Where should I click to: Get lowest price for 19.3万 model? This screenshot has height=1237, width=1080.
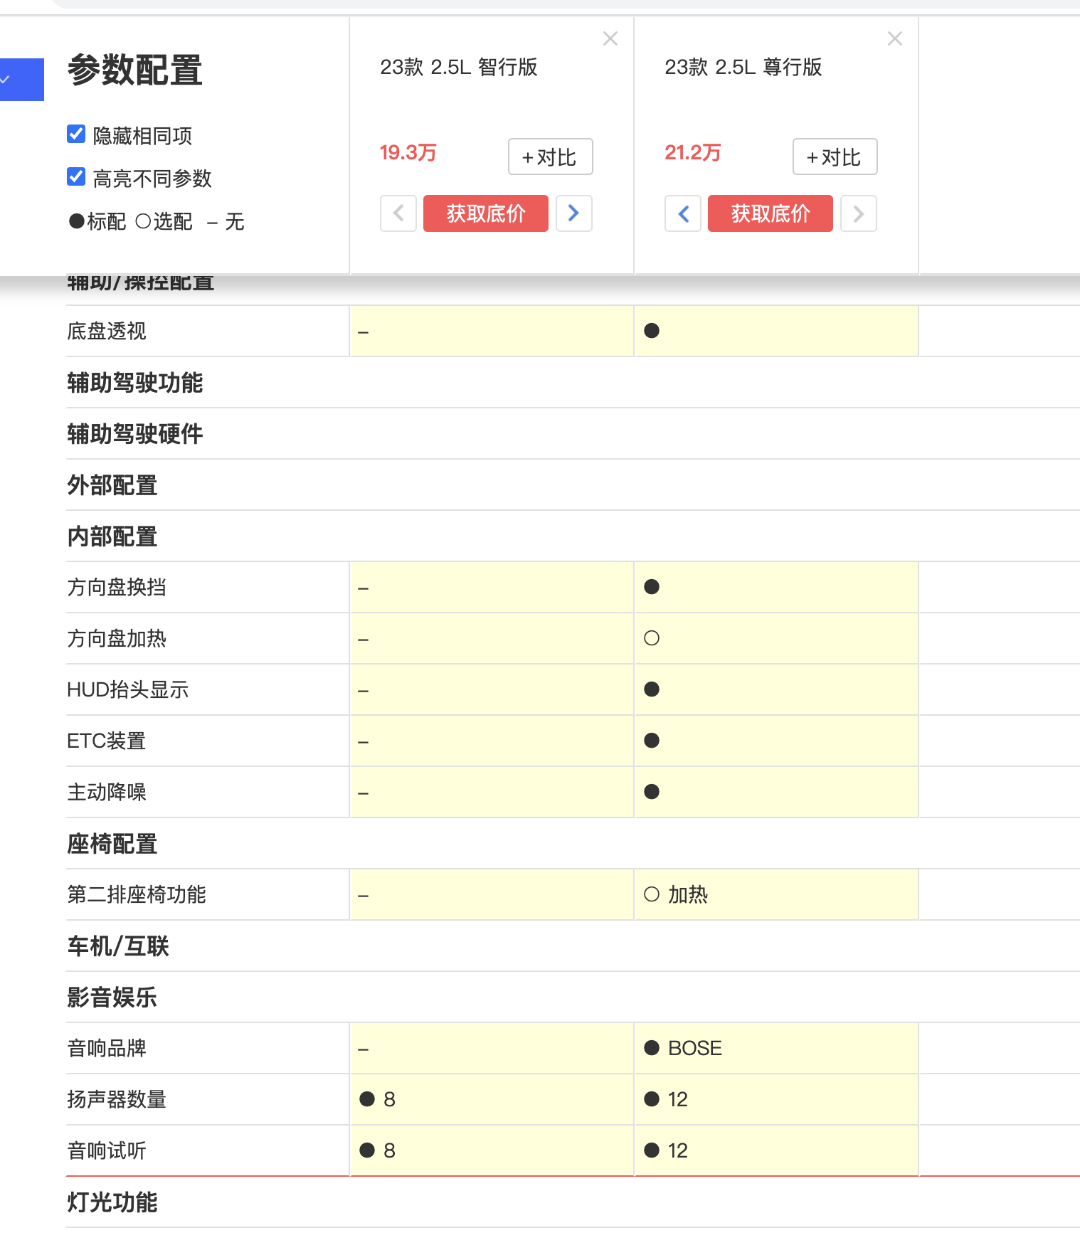(485, 214)
